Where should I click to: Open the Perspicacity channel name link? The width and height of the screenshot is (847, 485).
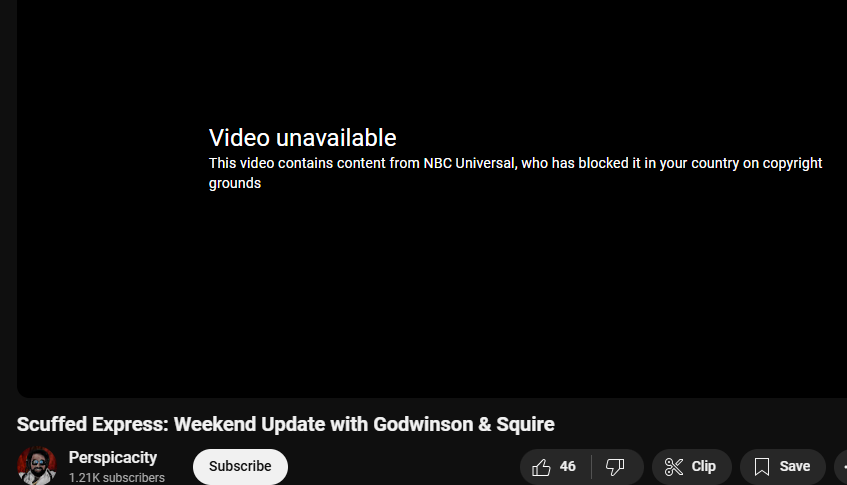point(113,457)
